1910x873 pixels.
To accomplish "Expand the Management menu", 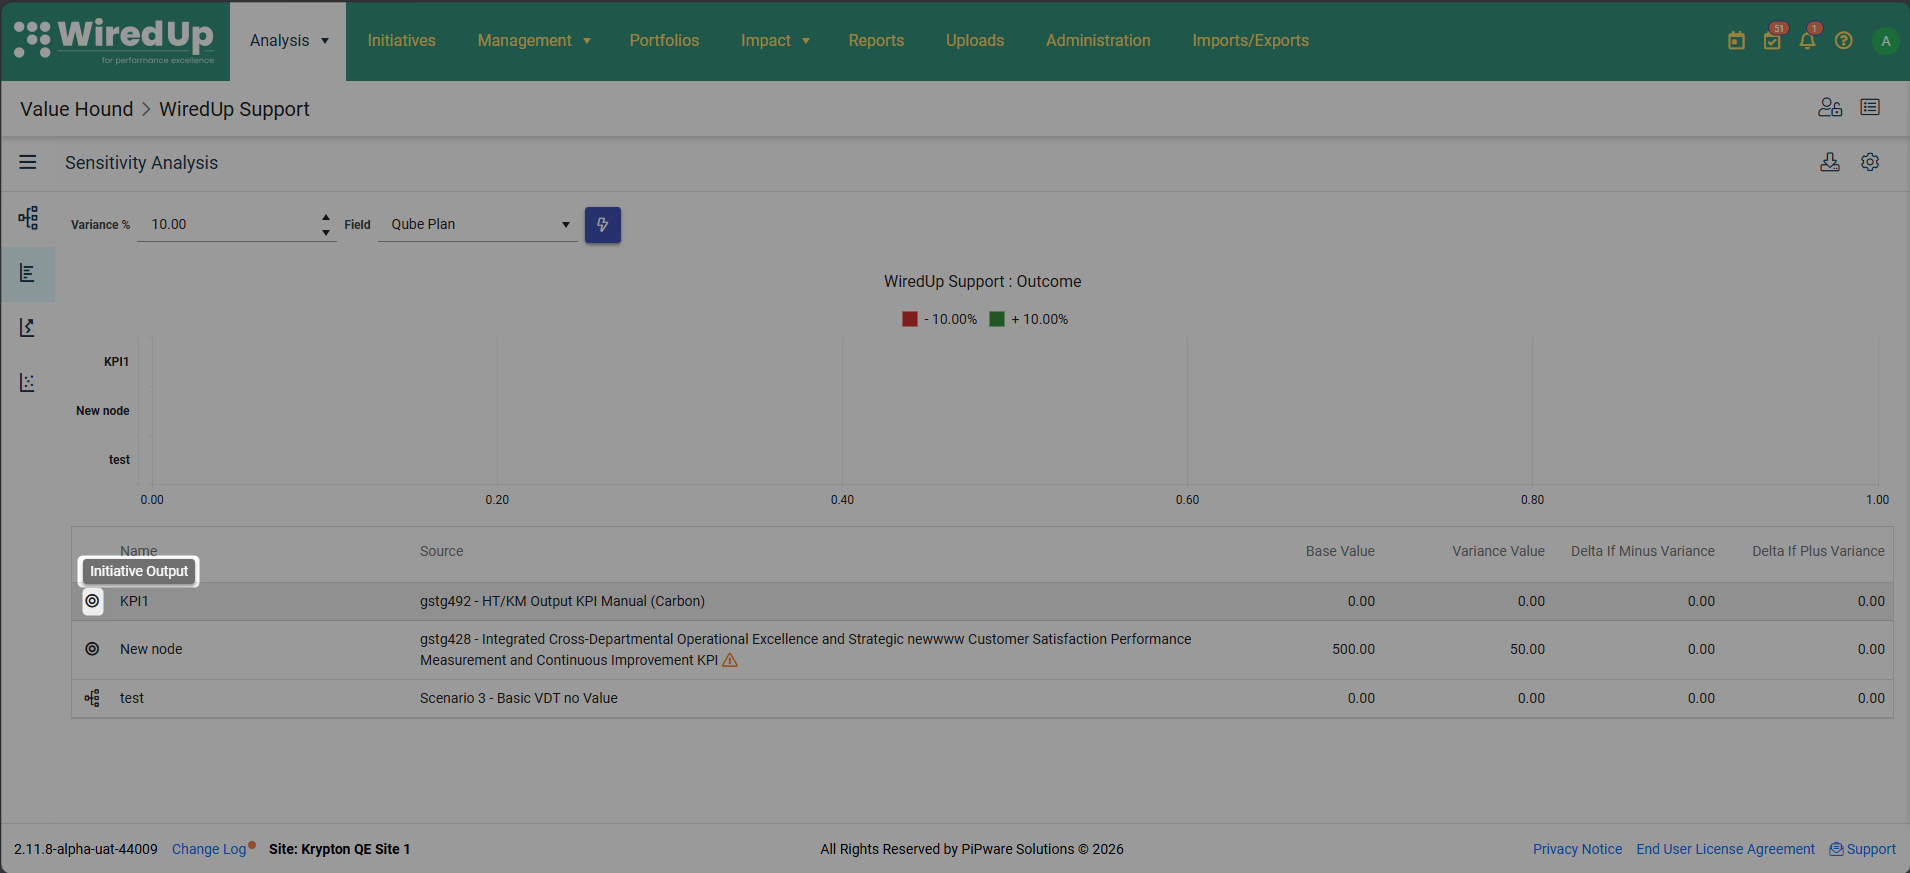I will (534, 41).
